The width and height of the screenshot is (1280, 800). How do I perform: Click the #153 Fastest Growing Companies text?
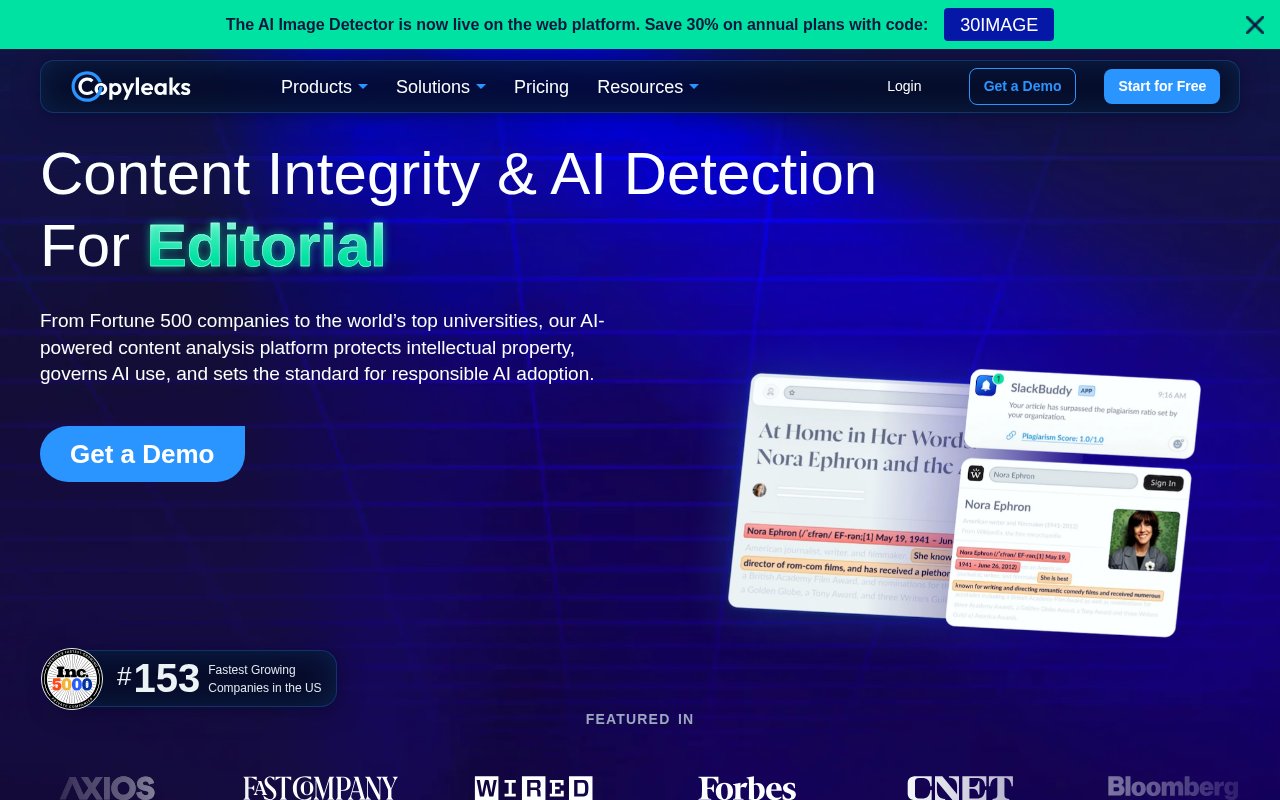click(x=219, y=679)
